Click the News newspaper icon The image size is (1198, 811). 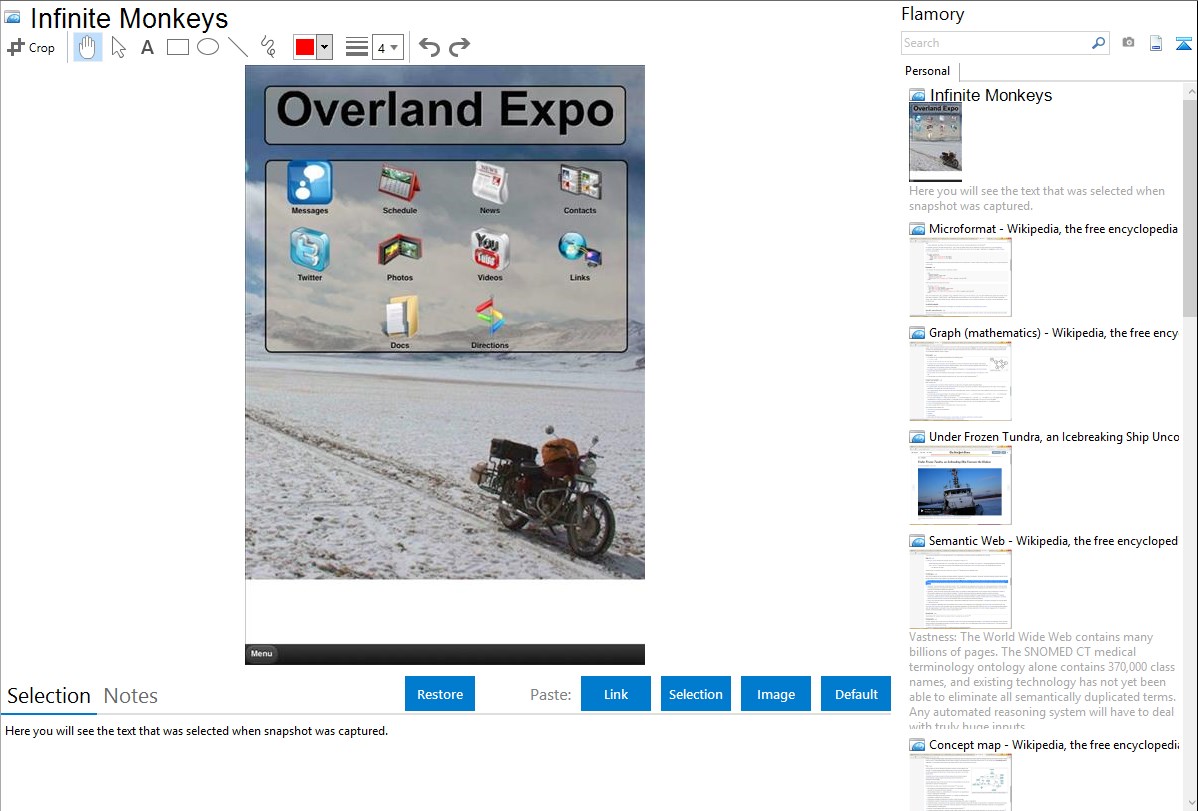pos(490,183)
